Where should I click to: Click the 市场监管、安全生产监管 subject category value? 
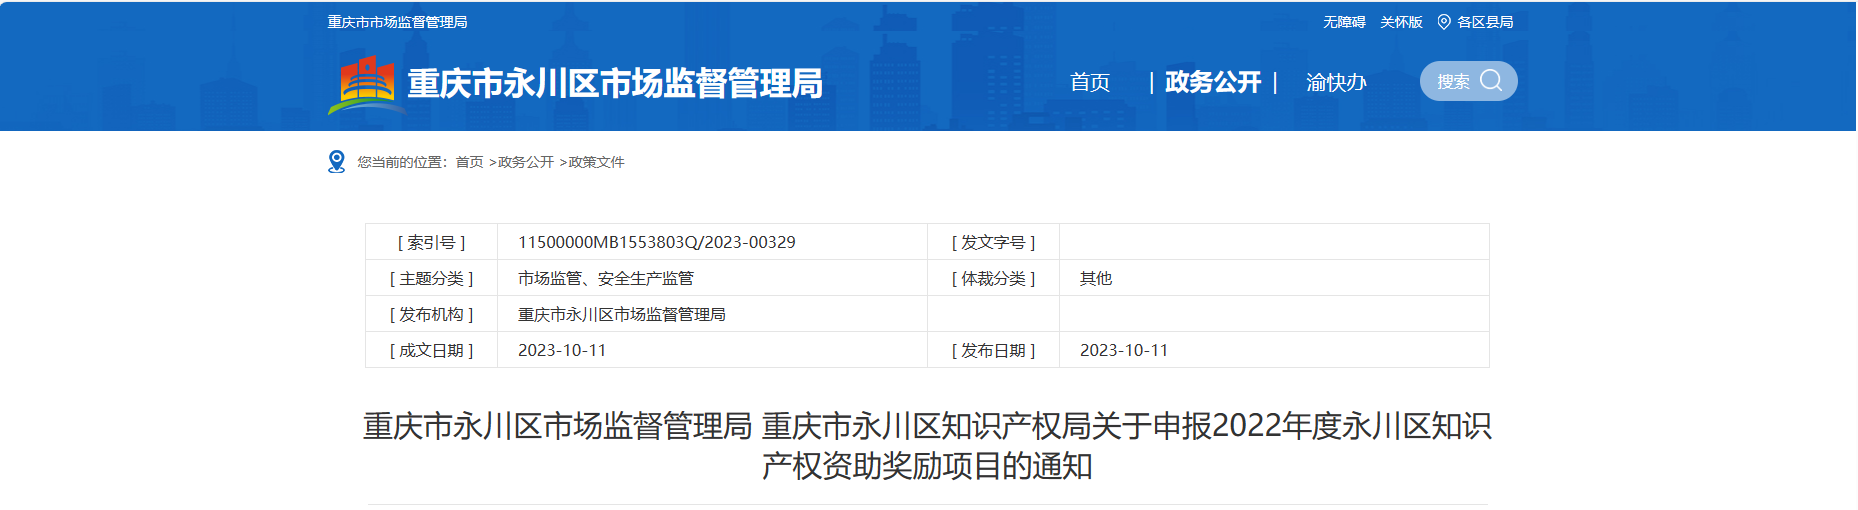(x=605, y=278)
